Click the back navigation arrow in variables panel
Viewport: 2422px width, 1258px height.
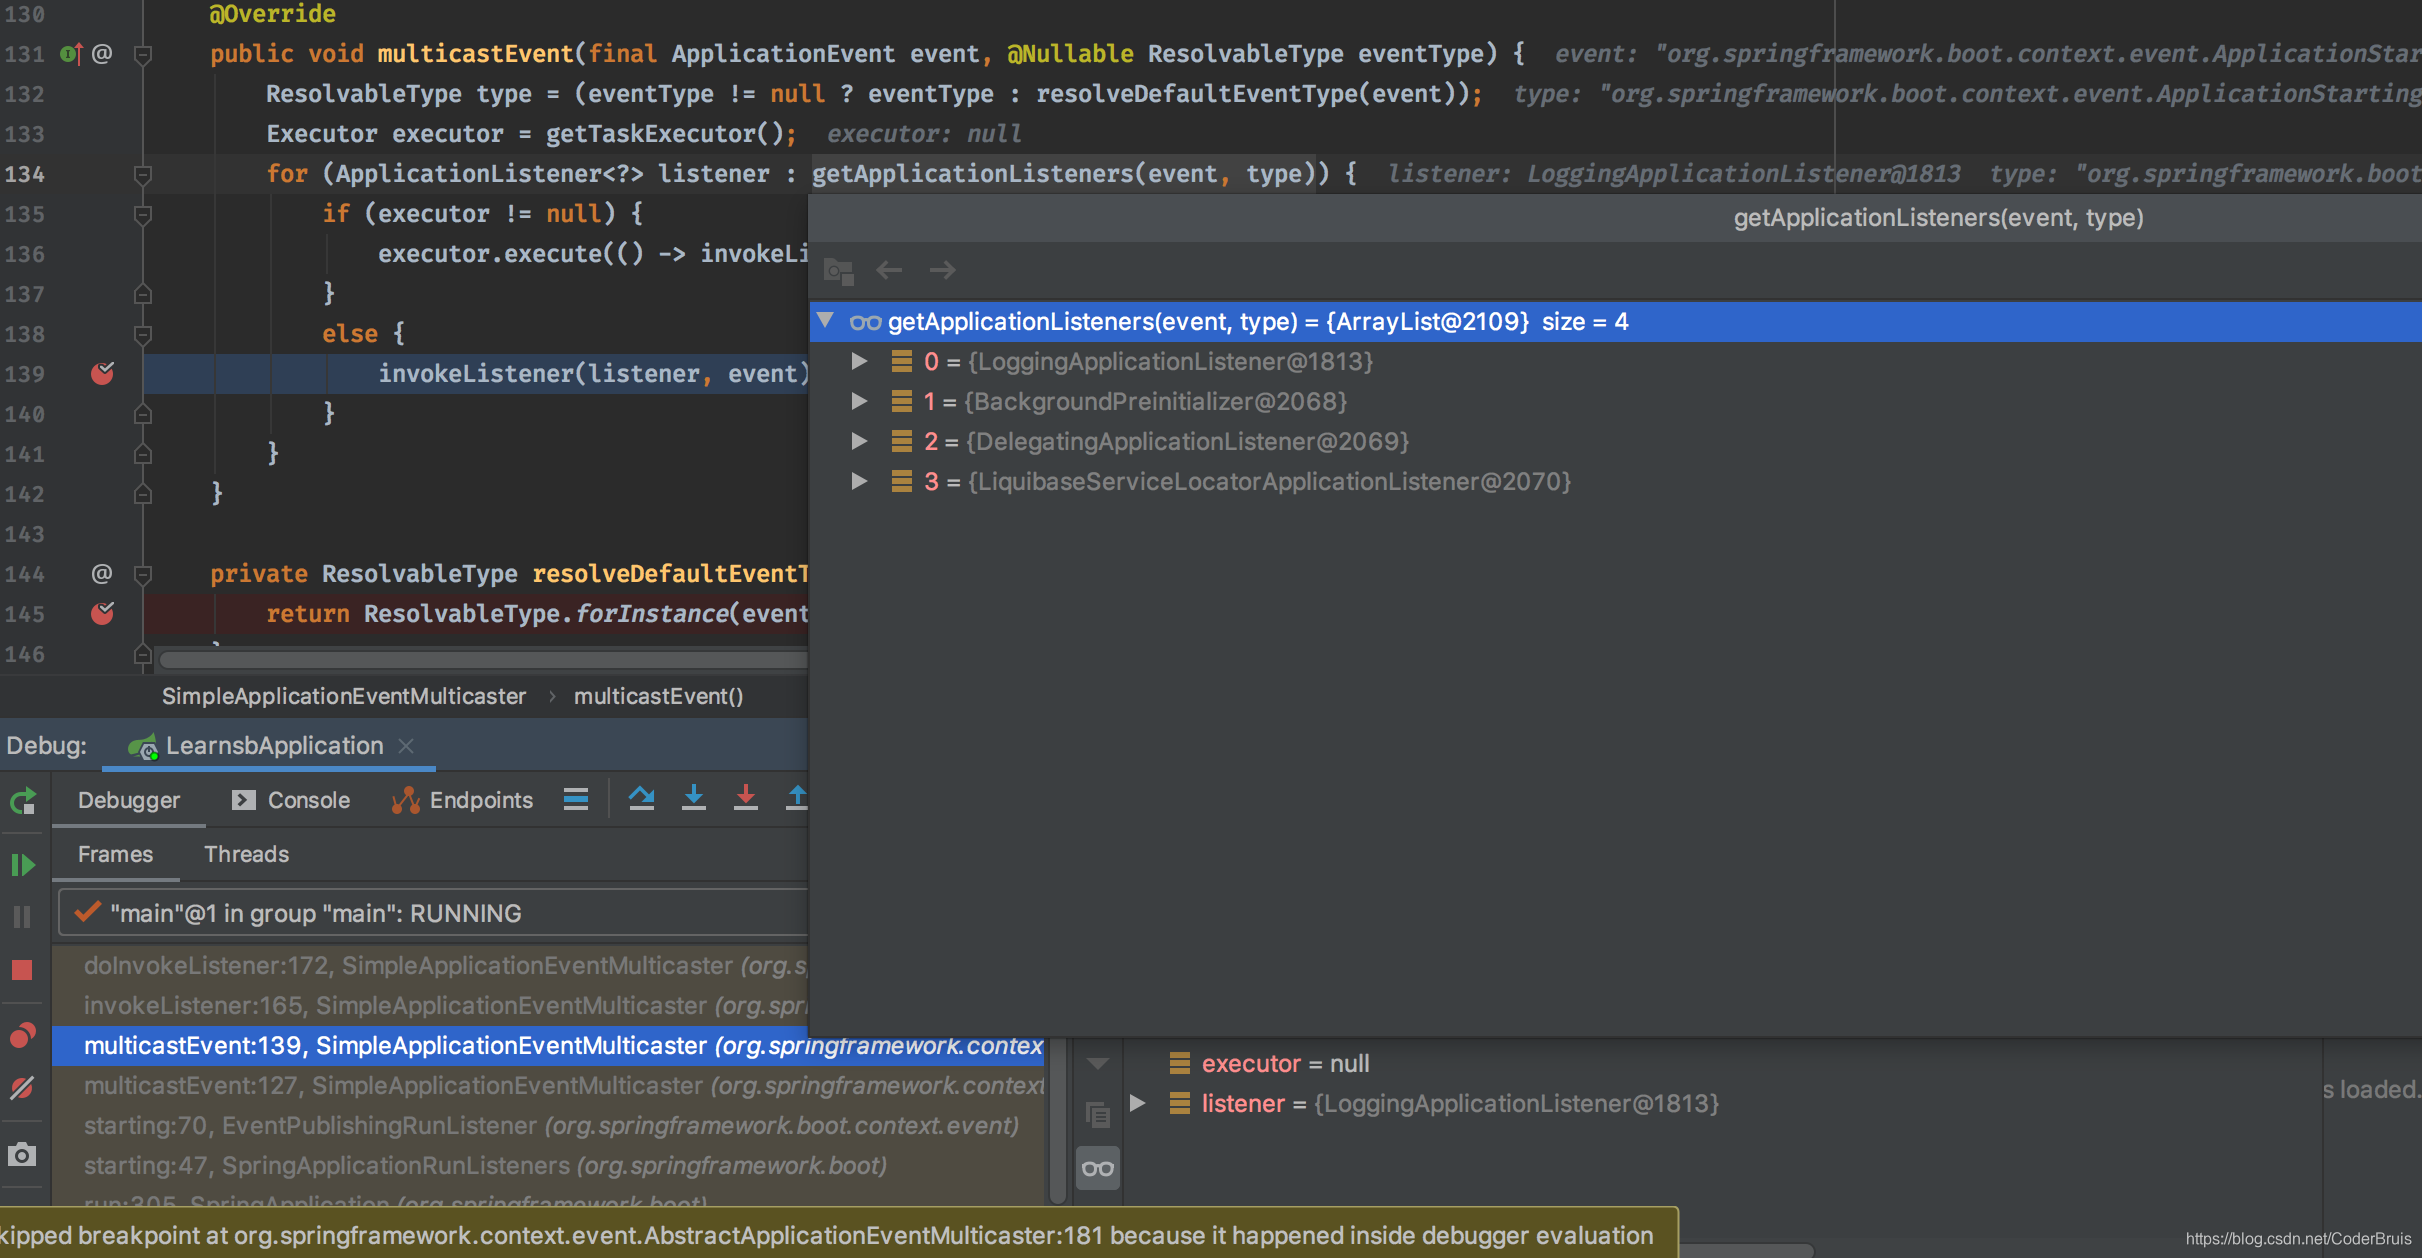click(x=889, y=269)
